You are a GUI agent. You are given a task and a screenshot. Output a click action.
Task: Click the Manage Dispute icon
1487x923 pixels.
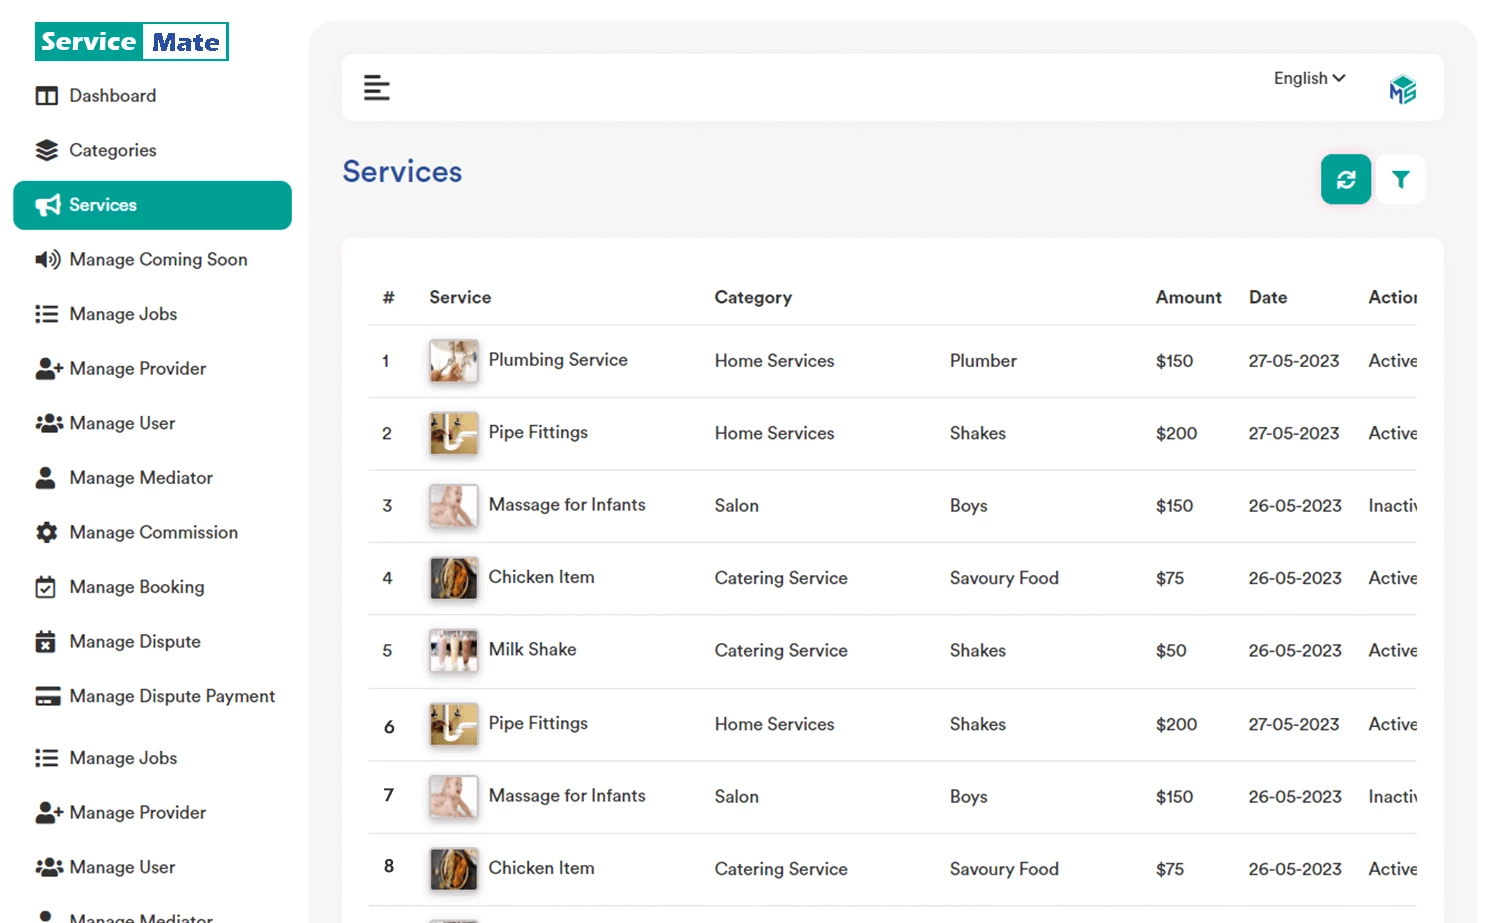(47, 641)
